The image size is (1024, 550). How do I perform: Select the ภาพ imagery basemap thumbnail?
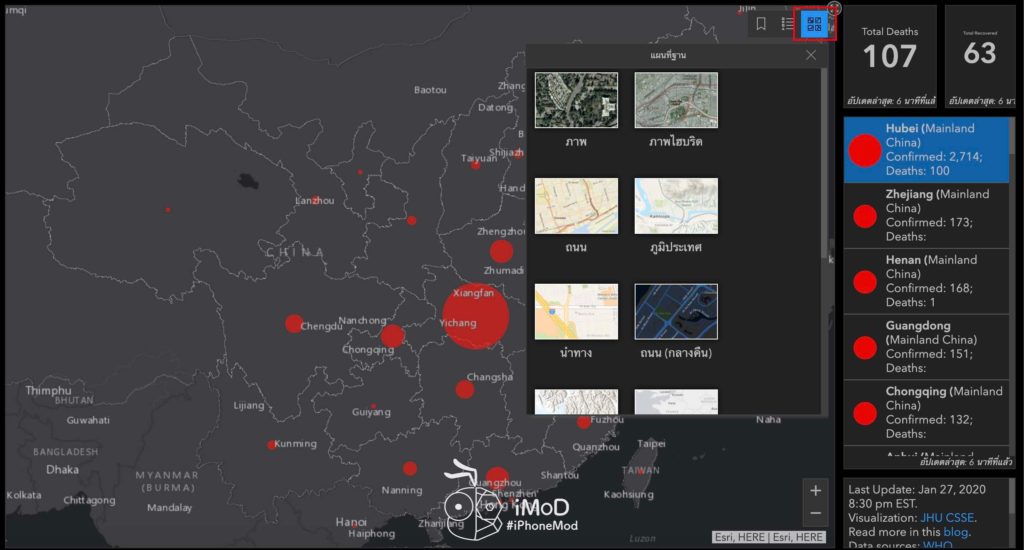click(576, 100)
